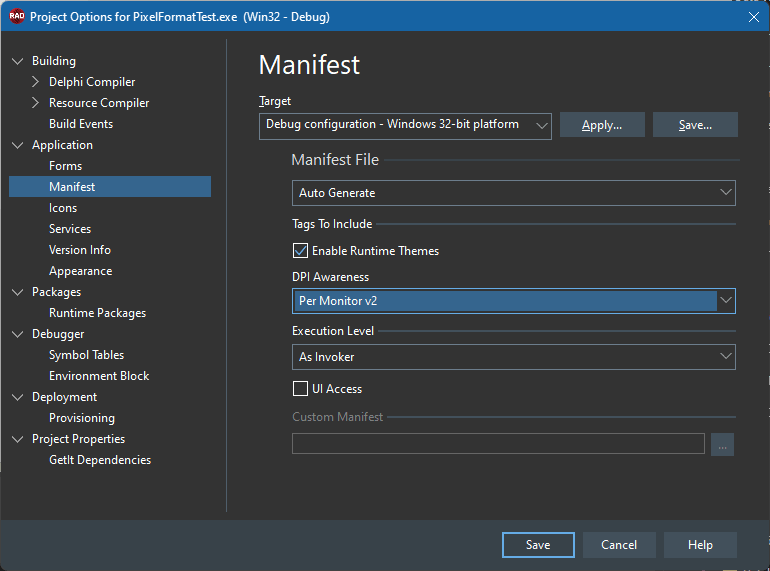The height and width of the screenshot is (571, 770).
Task: Cancel the Project Options dialog
Action: 619,545
